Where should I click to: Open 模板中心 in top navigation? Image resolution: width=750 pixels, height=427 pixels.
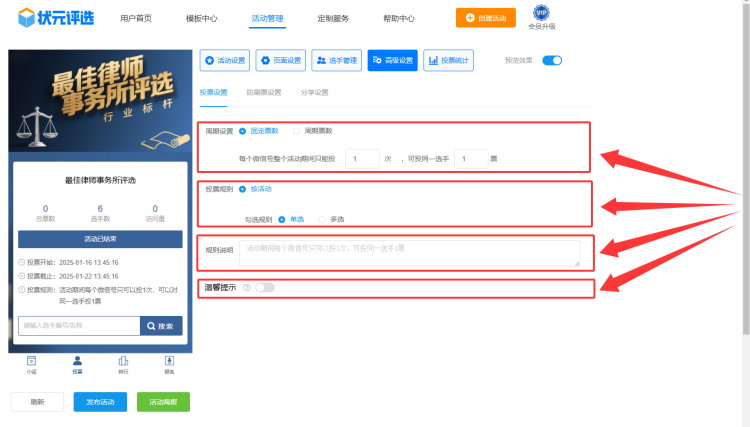tap(201, 18)
